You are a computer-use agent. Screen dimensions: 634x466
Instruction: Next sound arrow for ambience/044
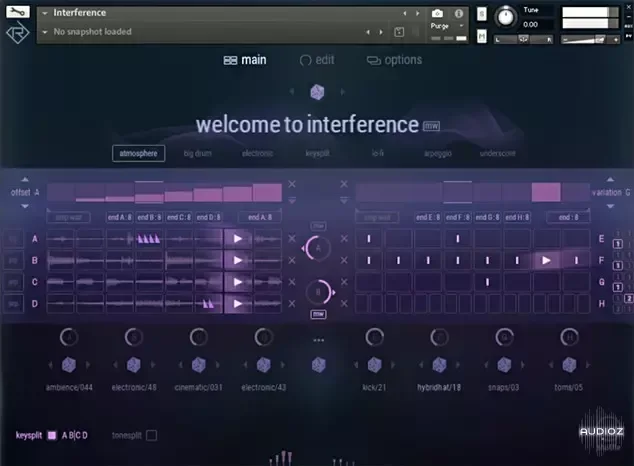tap(88, 365)
